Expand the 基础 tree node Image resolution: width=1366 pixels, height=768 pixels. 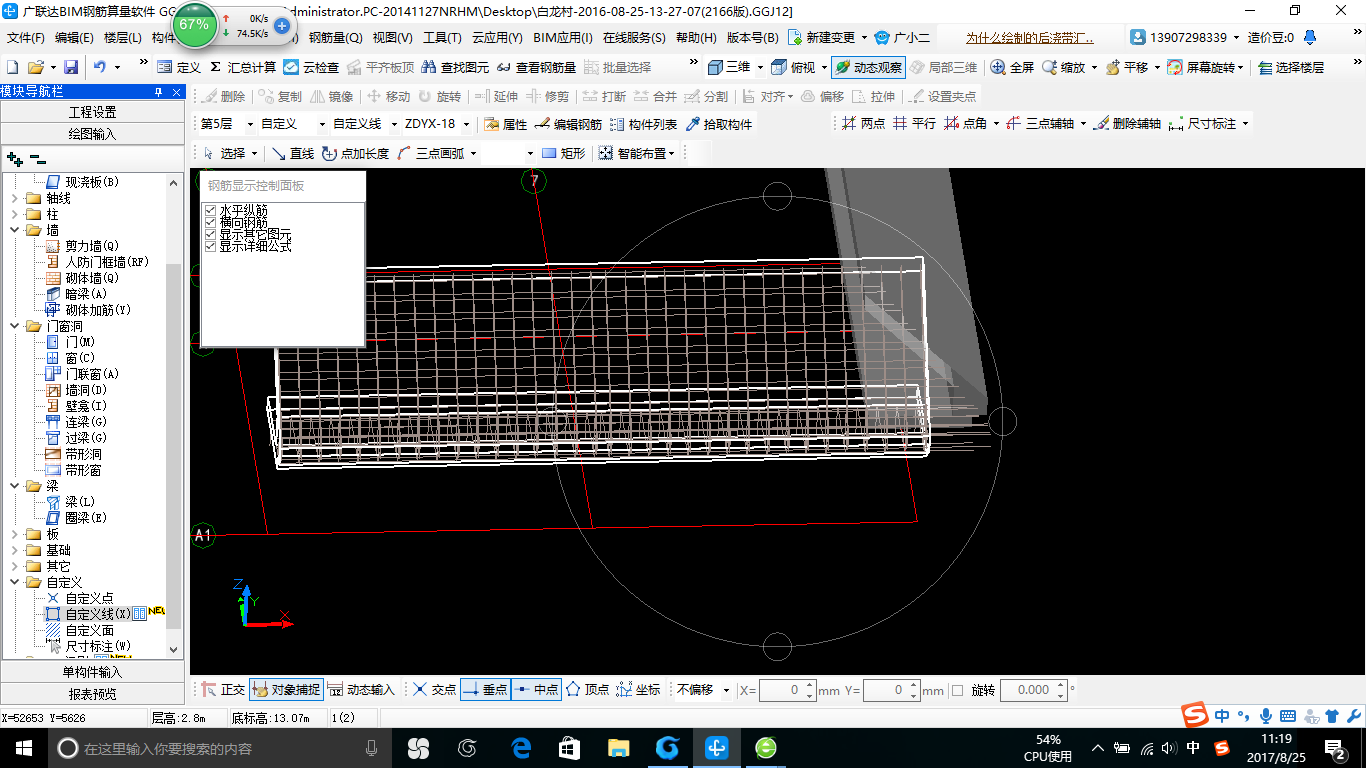click(14, 550)
